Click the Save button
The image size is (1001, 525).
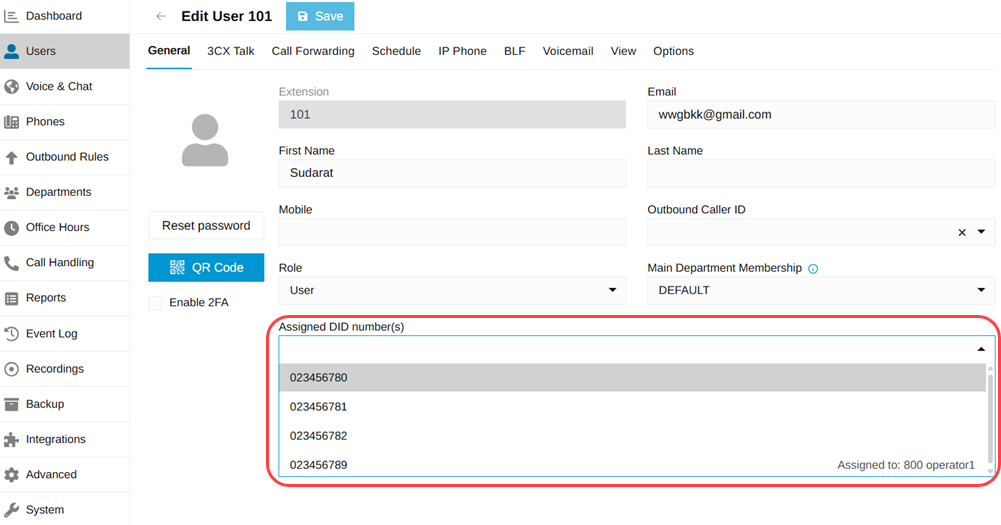(320, 17)
